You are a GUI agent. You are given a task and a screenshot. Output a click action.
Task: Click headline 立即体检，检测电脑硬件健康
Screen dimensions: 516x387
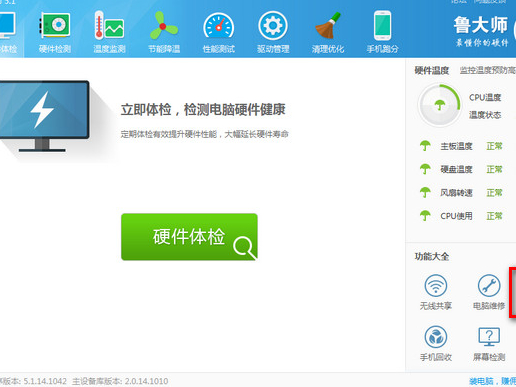tap(203, 109)
